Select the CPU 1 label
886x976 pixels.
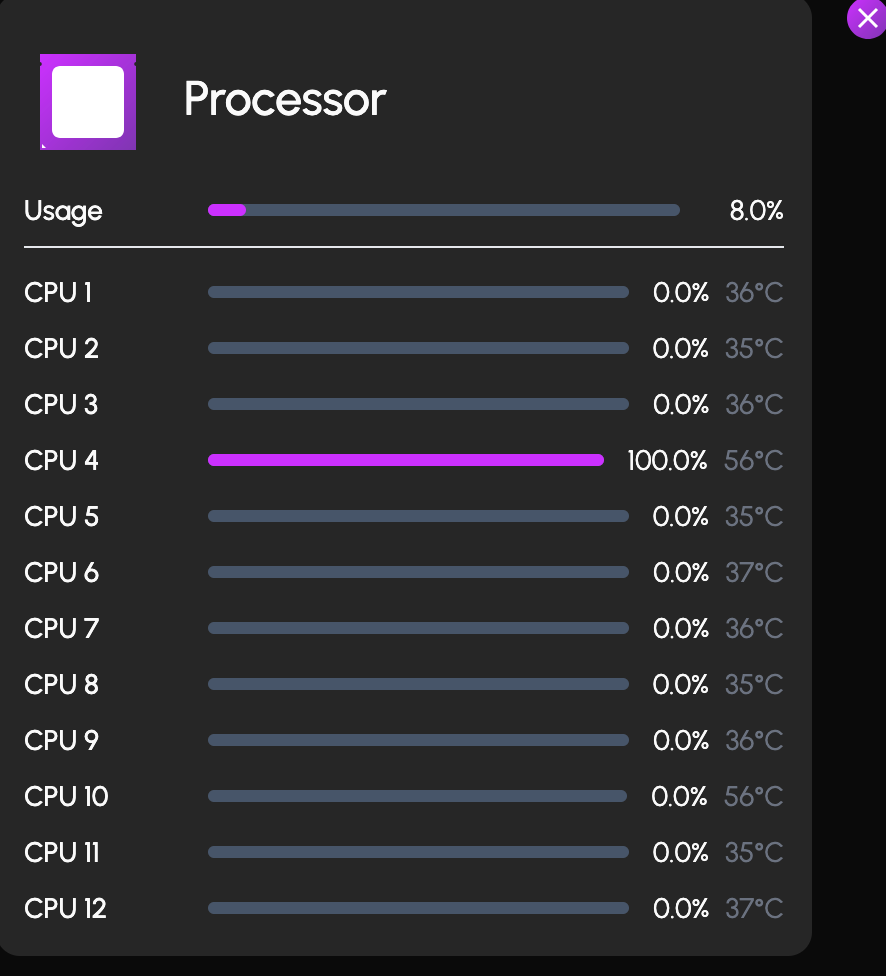coord(58,293)
